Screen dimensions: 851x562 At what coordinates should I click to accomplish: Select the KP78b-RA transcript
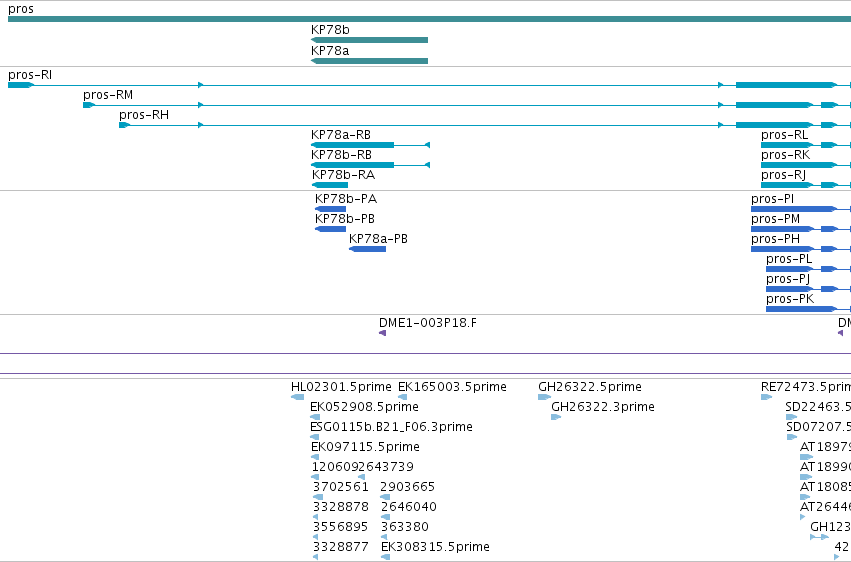[329, 185]
